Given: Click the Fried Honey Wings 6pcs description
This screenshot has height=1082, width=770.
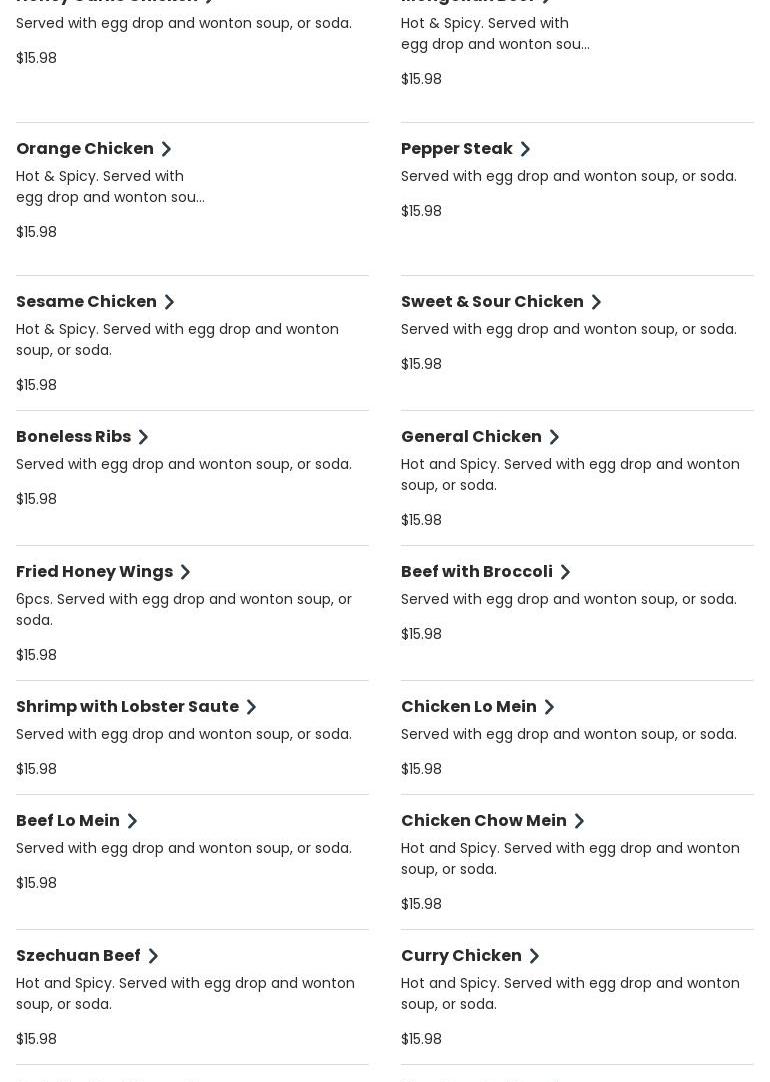Looking at the screenshot, I should 184,609.
